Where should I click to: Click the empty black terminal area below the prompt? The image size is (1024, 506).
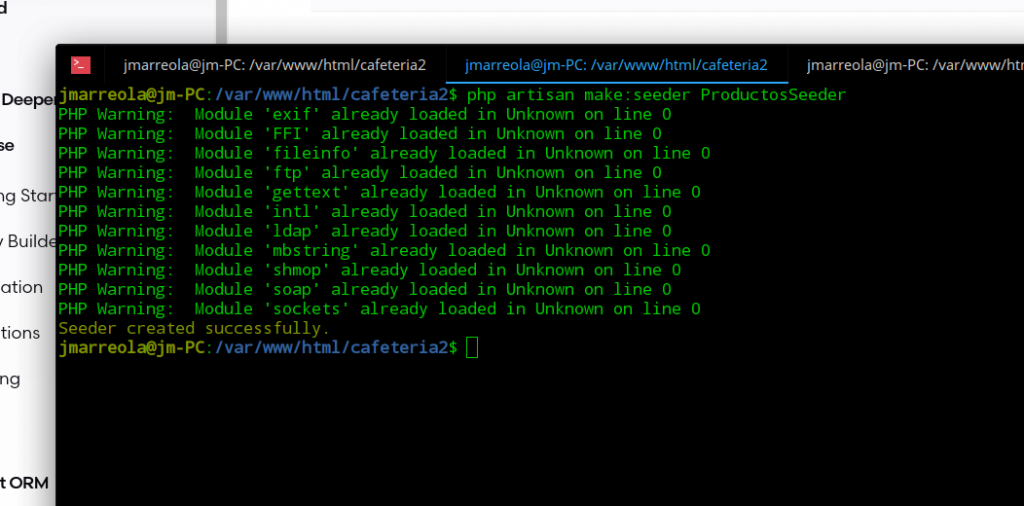coord(540,430)
